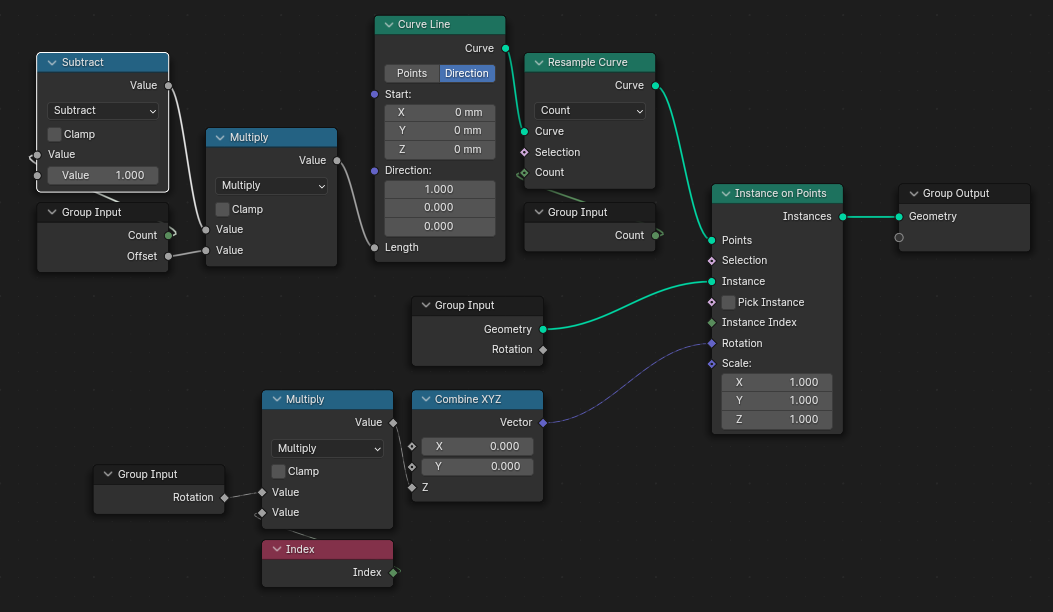This screenshot has height=612, width=1053.
Task: Click the Group Output Geometry socket
Action: [899, 217]
